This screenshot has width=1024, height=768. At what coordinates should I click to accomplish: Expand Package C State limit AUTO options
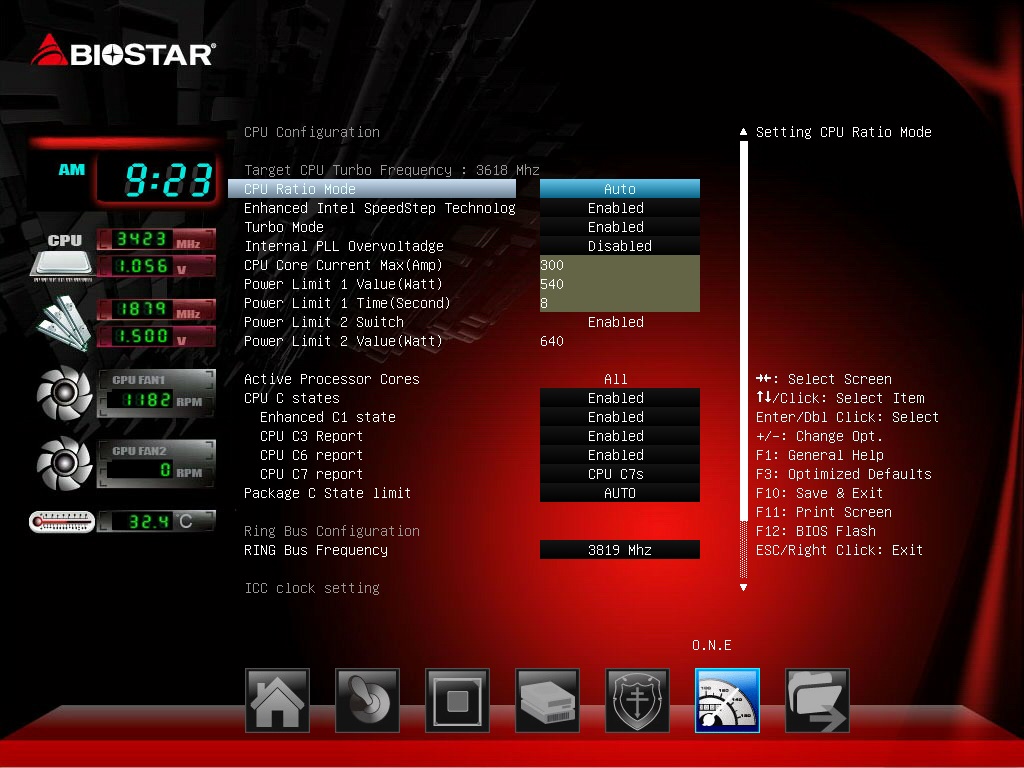tap(619, 493)
